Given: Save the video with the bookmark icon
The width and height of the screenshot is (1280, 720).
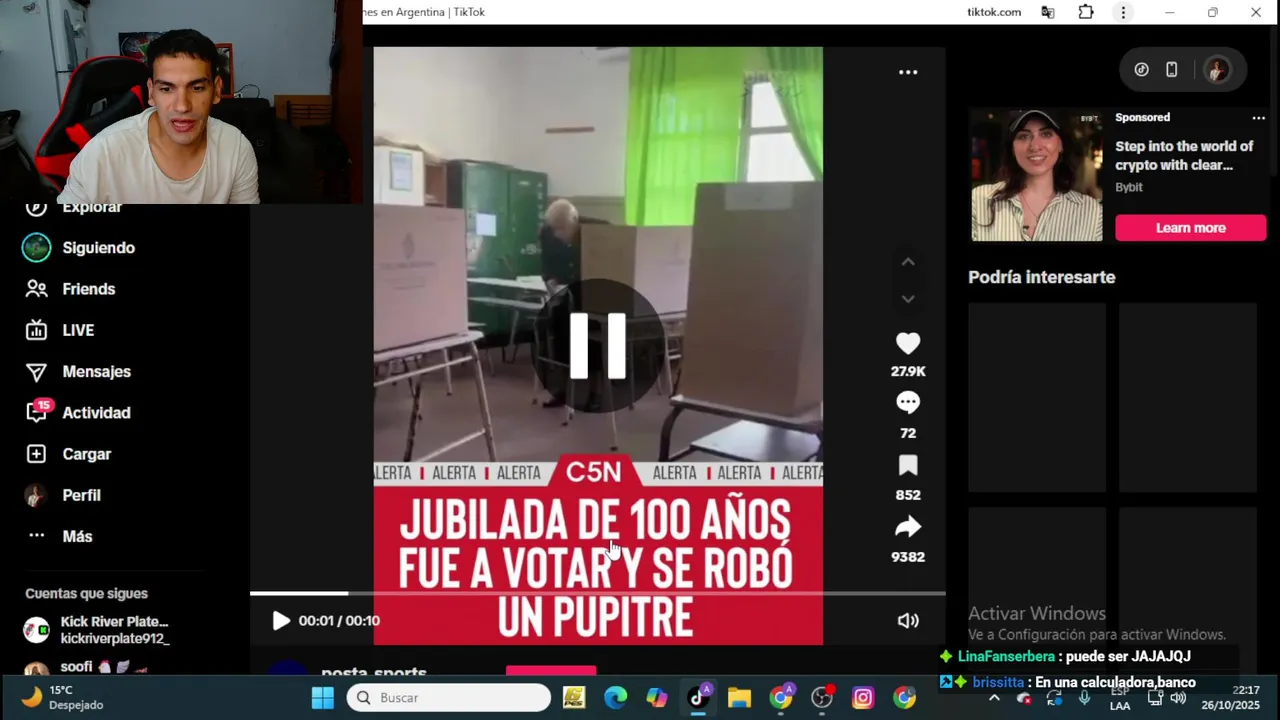Looking at the screenshot, I should [908, 465].
